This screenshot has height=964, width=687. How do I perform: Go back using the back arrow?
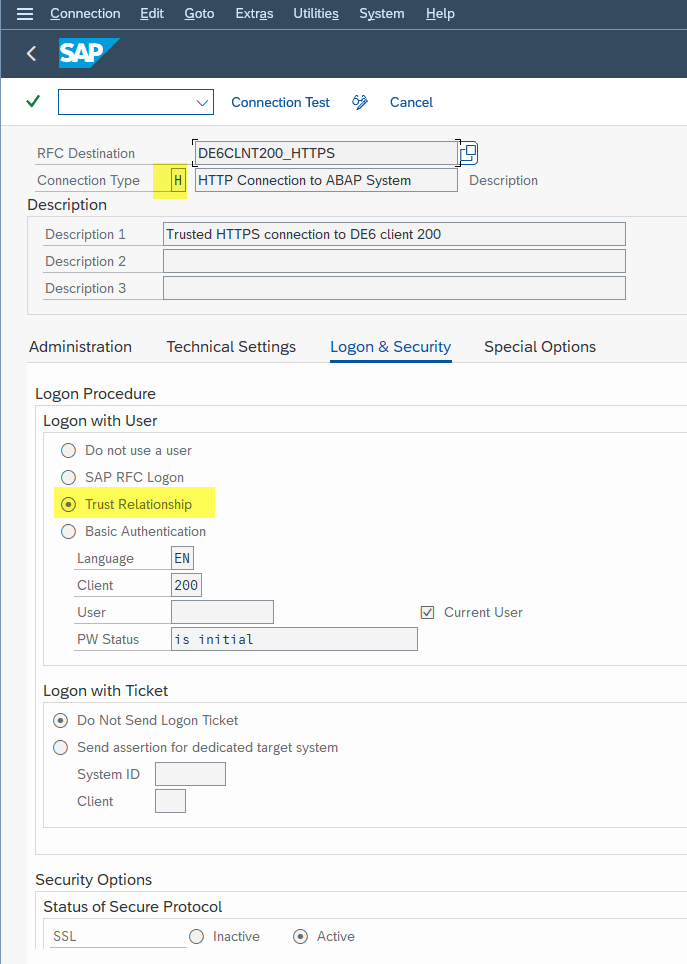[x=31, y=53]
